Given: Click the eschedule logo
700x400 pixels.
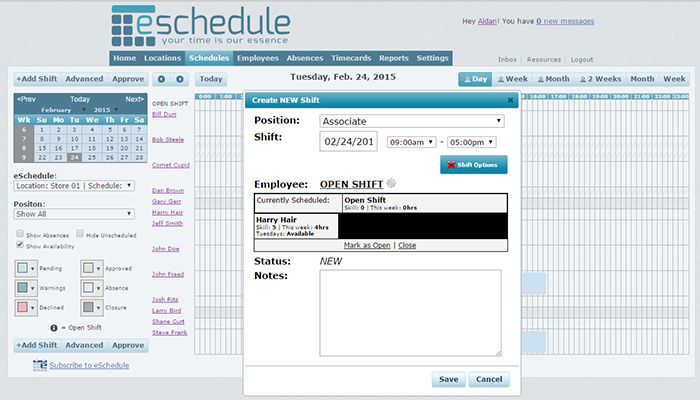Looking at the screenshot, I should pos(201,25).
